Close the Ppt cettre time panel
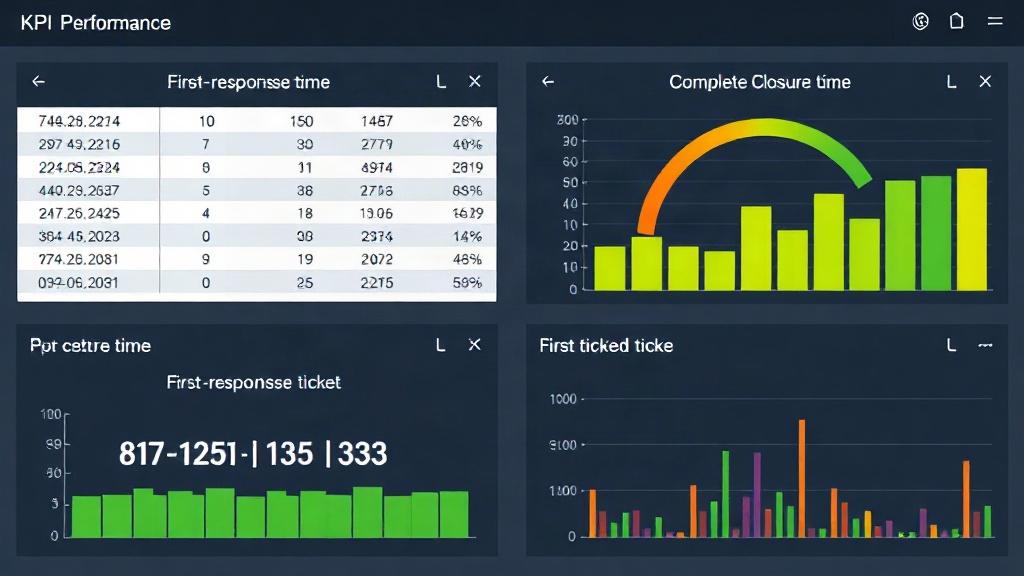 tap(475, 345)
